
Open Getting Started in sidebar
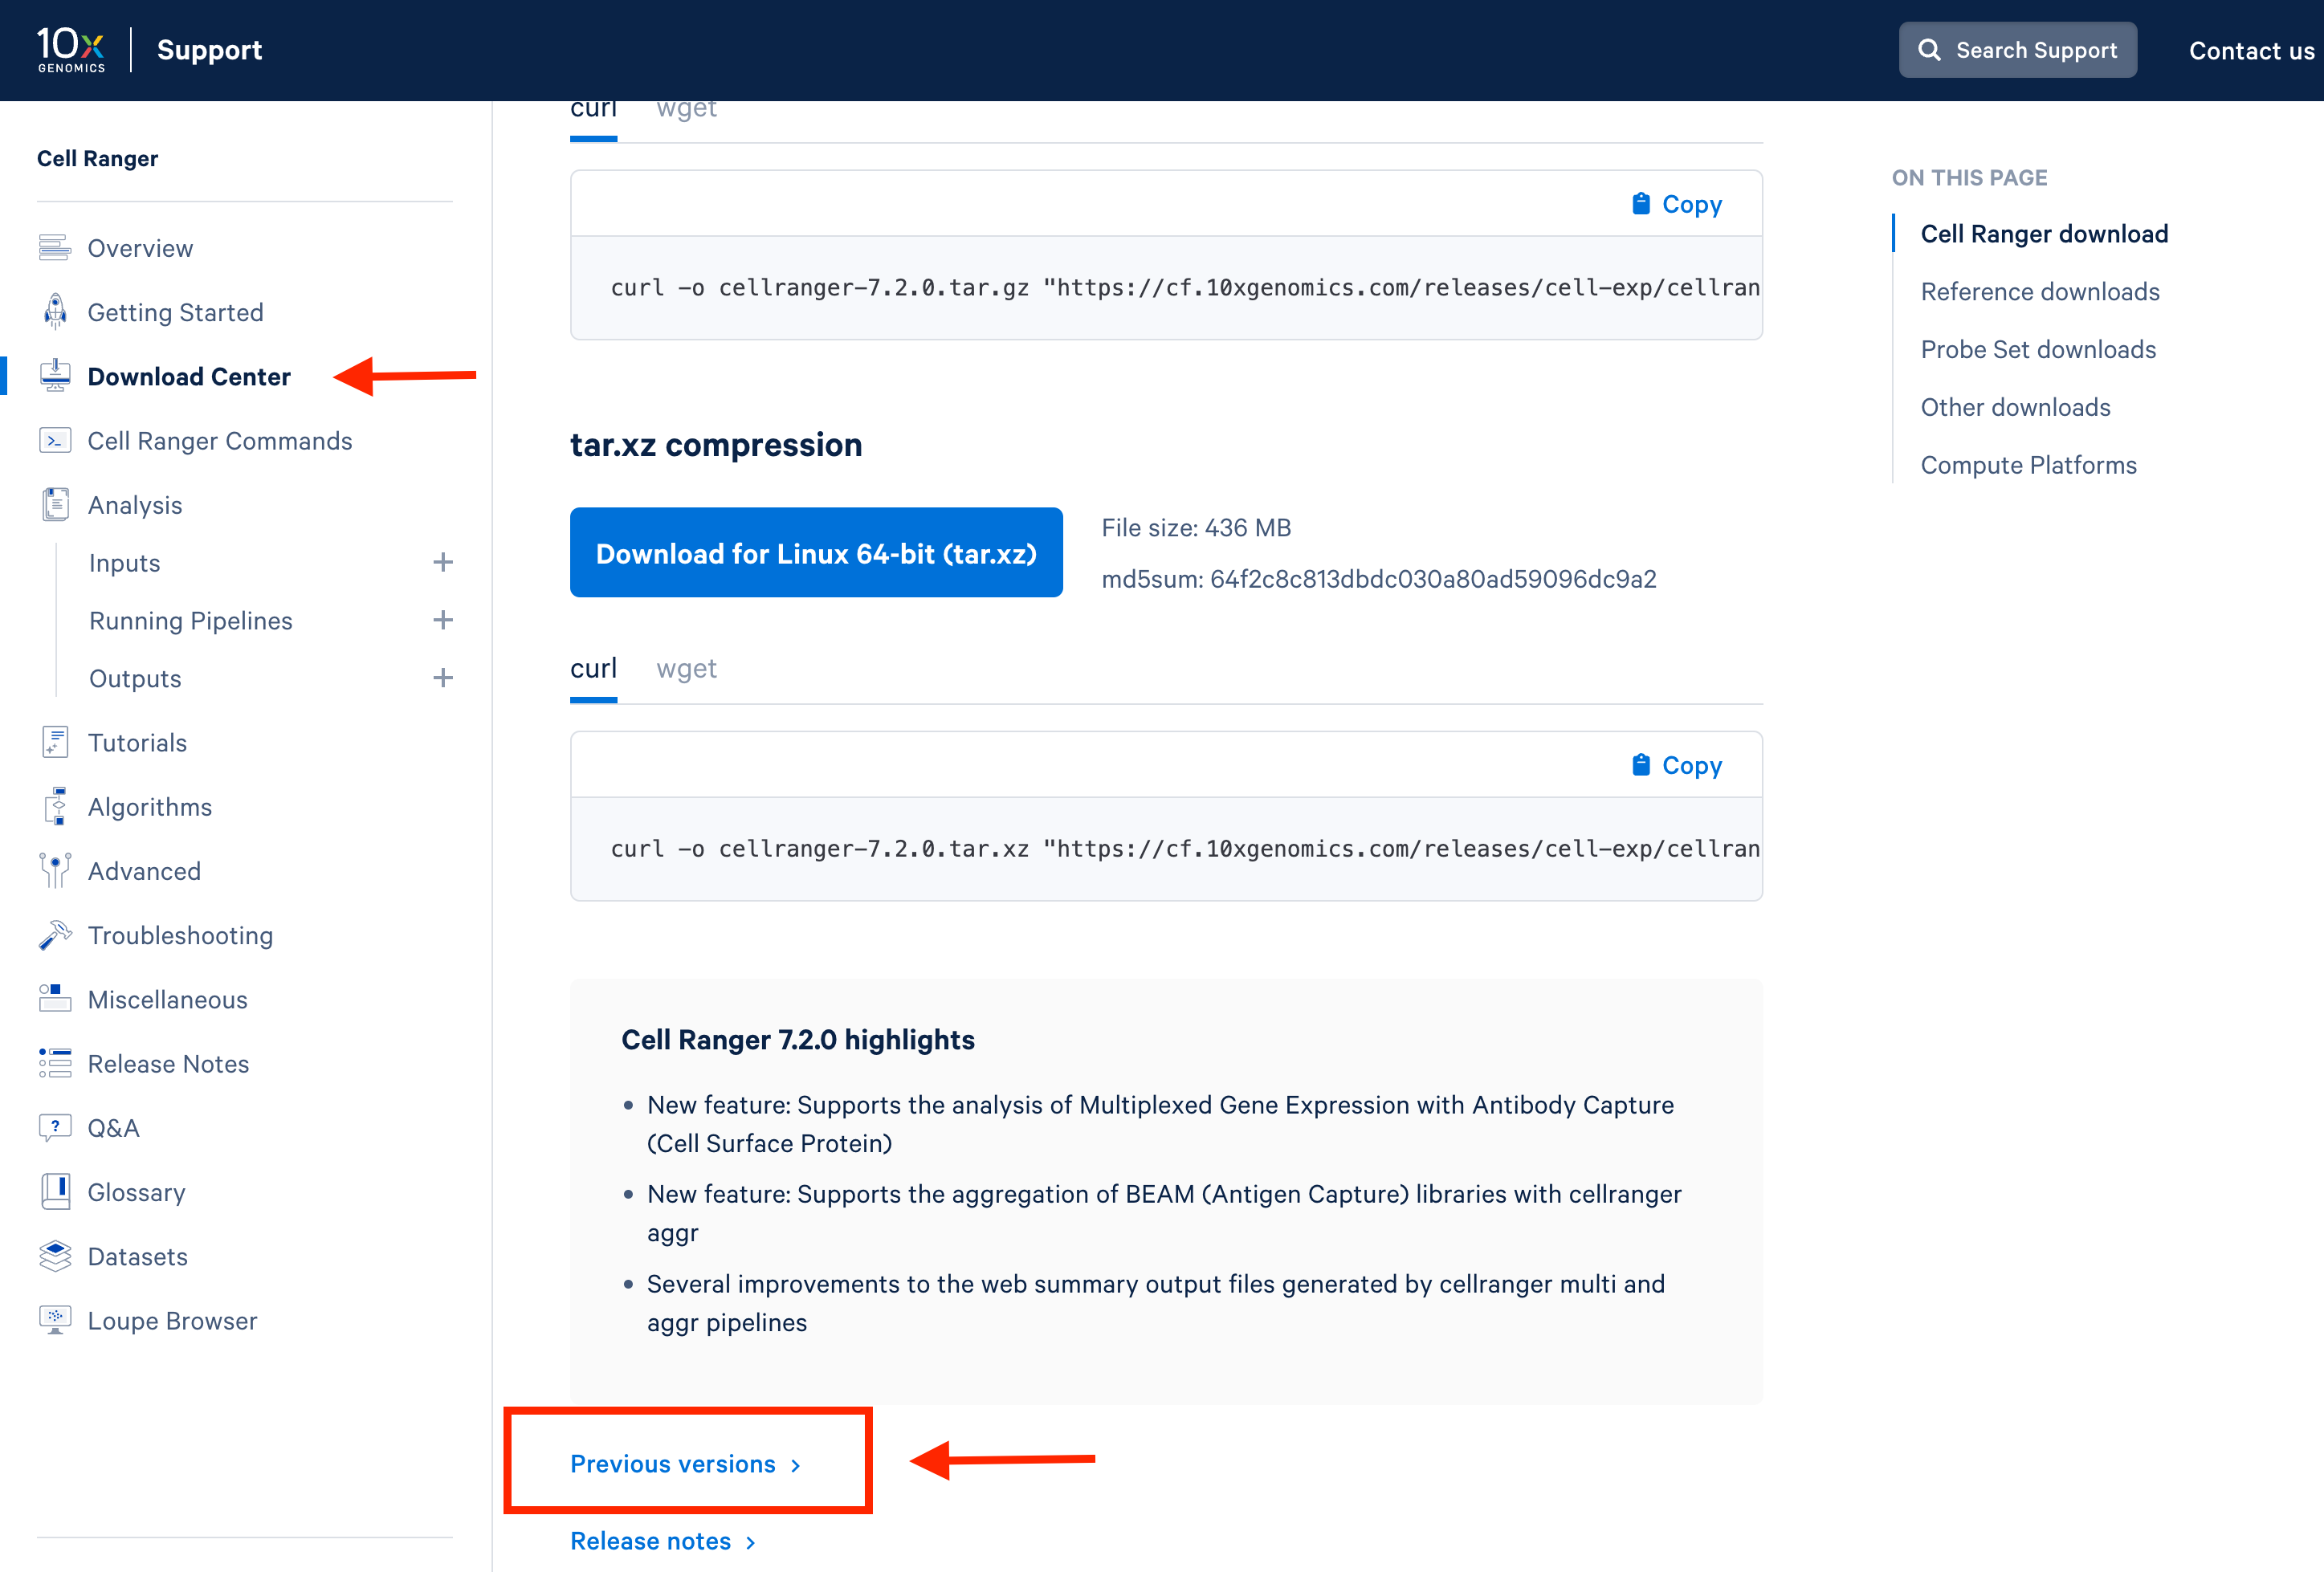[175, 312]
